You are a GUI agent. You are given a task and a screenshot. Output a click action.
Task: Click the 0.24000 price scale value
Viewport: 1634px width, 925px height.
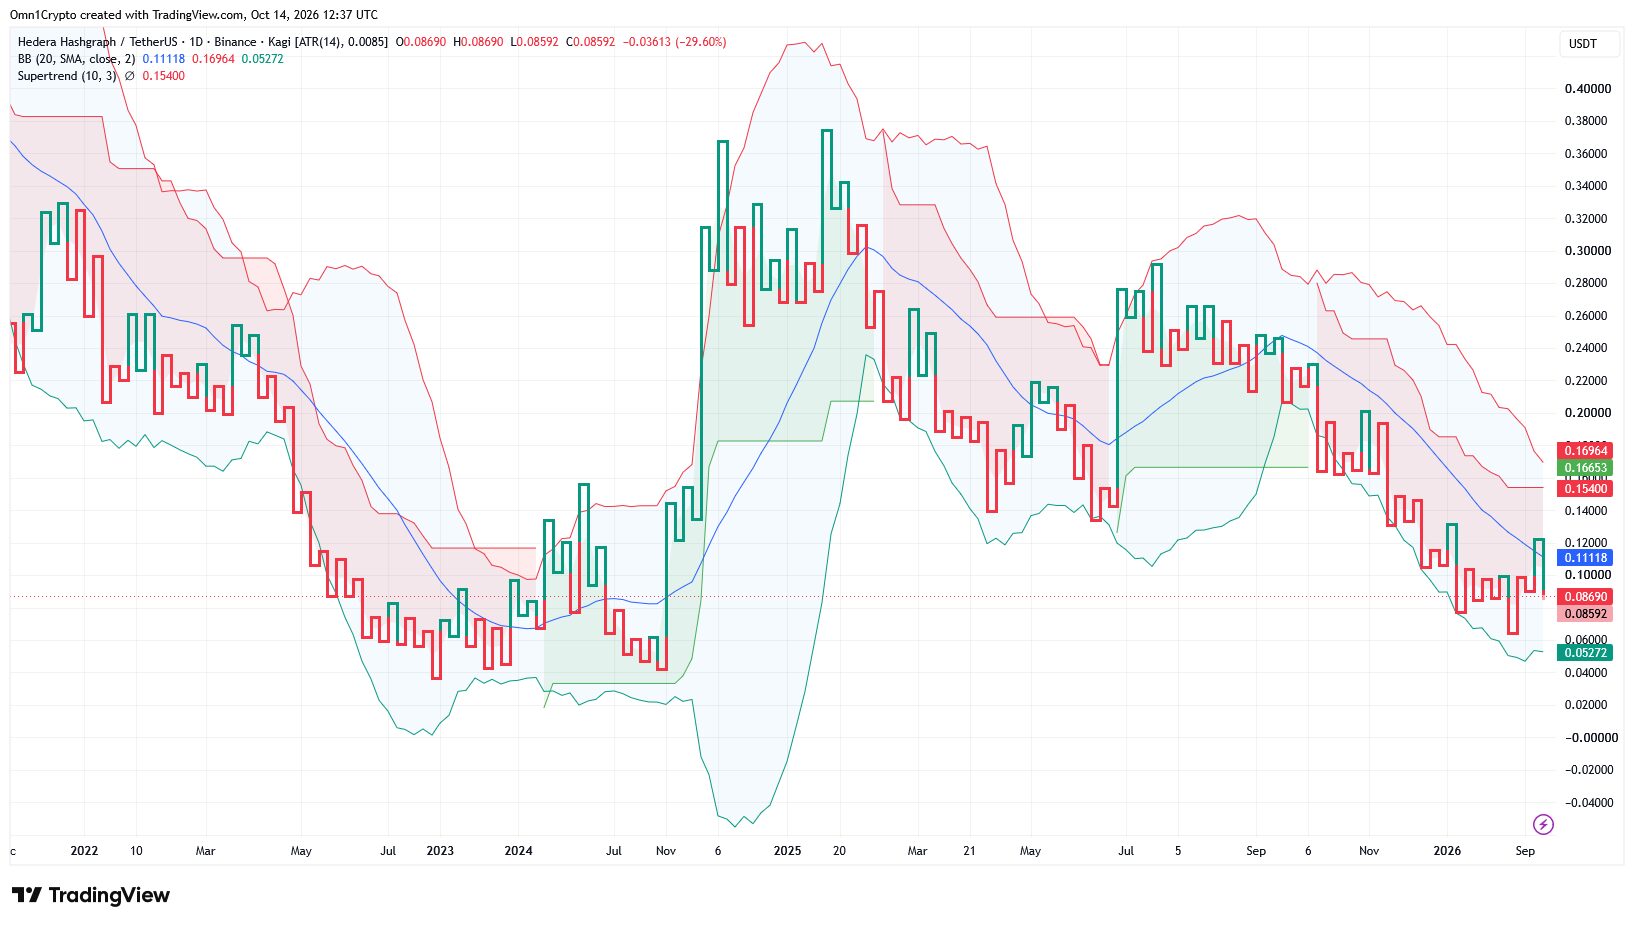pyautogui.click(x=1588, y=348)
